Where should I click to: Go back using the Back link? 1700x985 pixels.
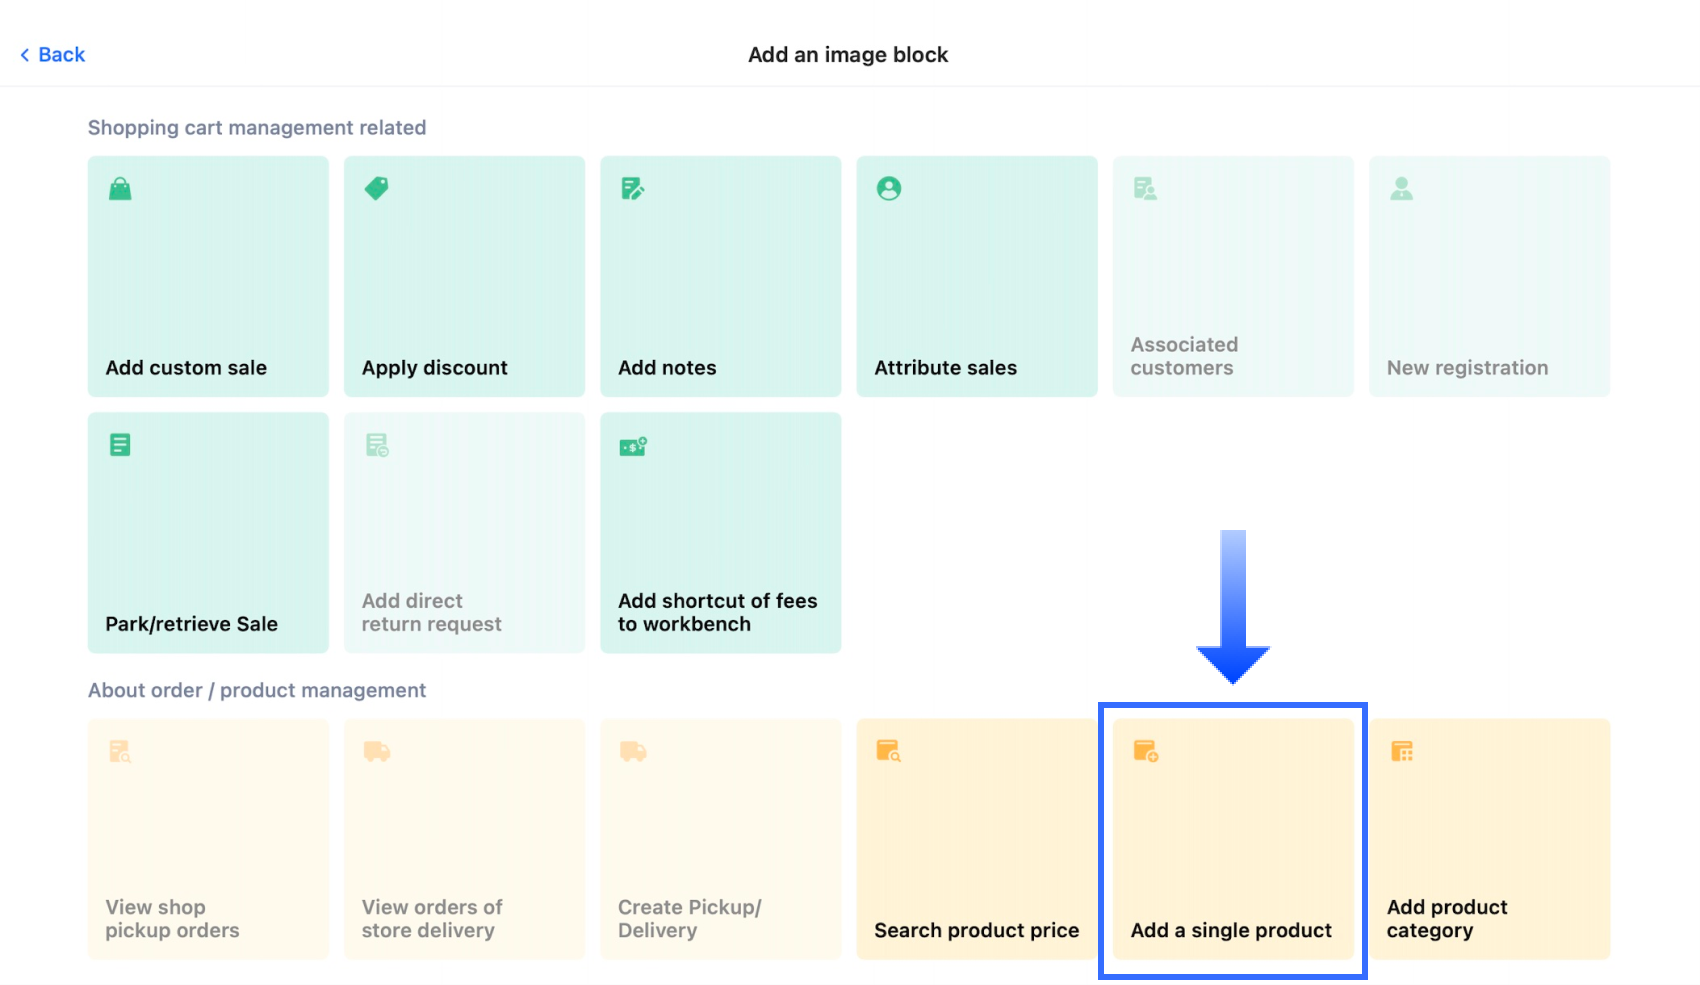click(x=53, y=55)
